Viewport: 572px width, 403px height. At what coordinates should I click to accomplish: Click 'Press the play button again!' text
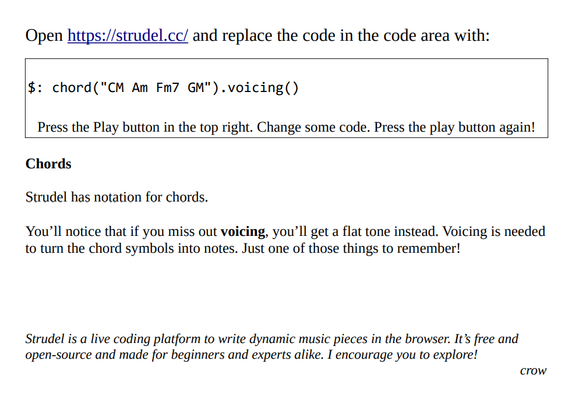[455, 127]
